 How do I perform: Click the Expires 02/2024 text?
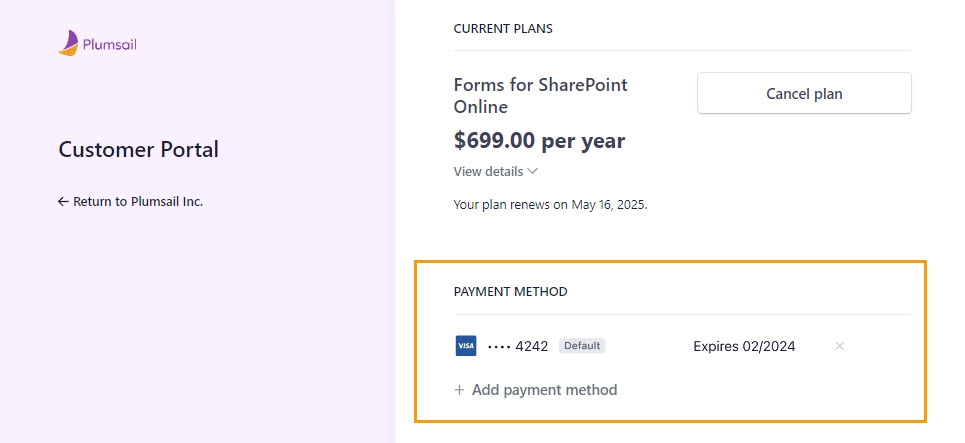(x=744, y=346)
